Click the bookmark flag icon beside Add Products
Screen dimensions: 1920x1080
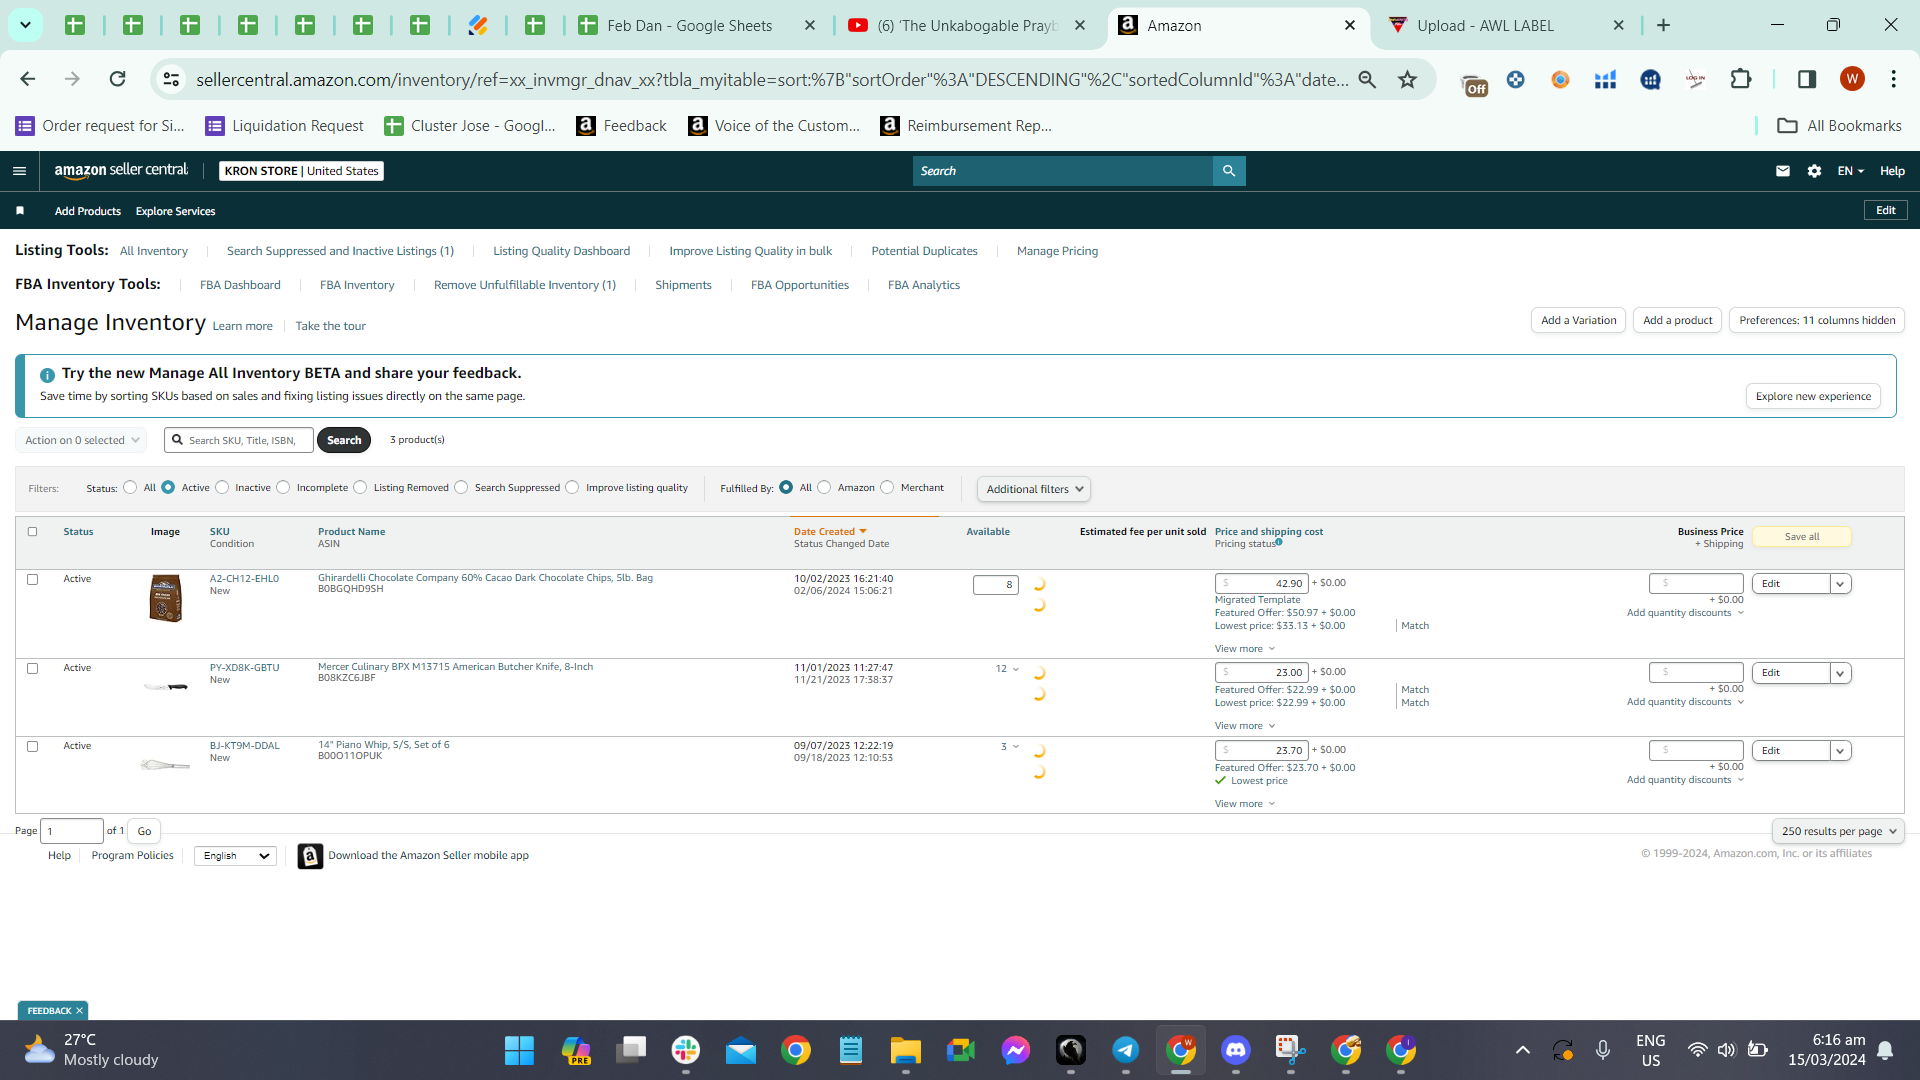point(20,211)
